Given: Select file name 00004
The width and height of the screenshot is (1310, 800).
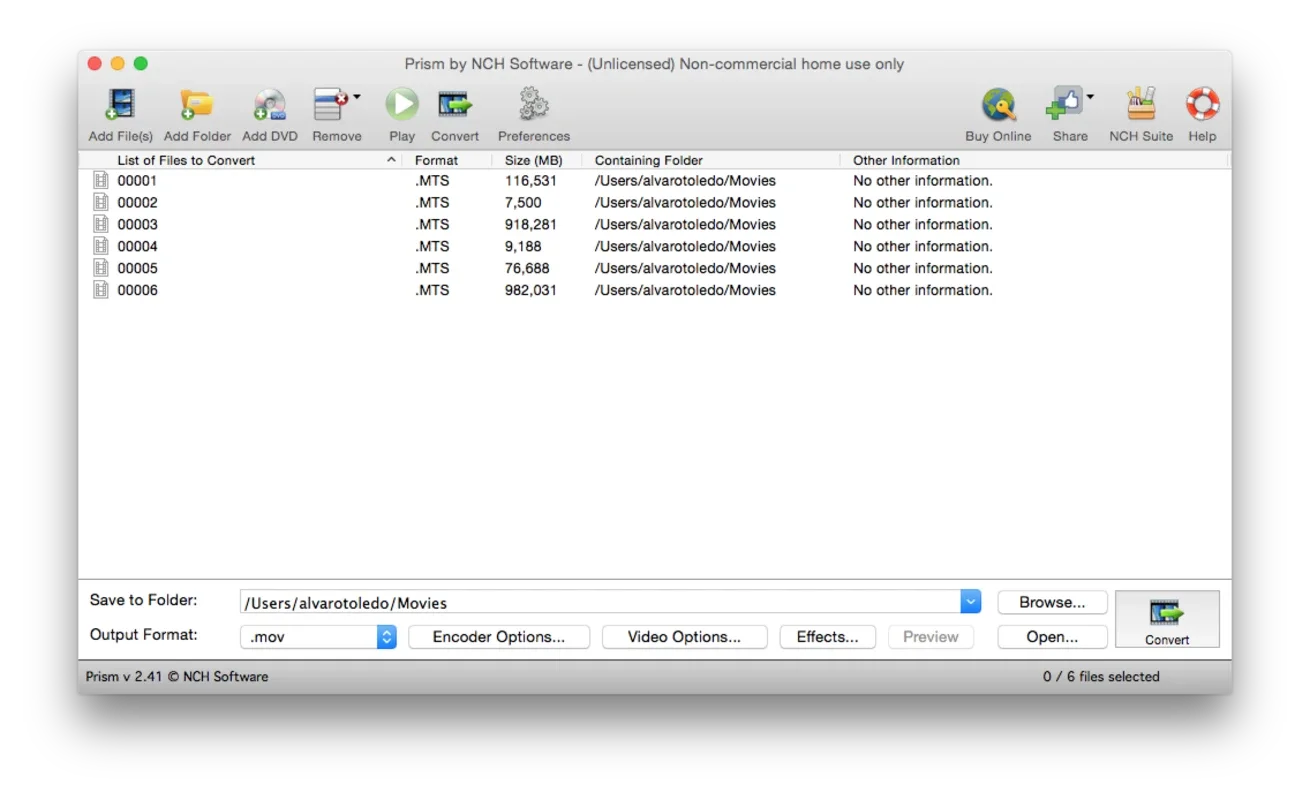Looking at the screenshot, I should [x=137, y=247].
